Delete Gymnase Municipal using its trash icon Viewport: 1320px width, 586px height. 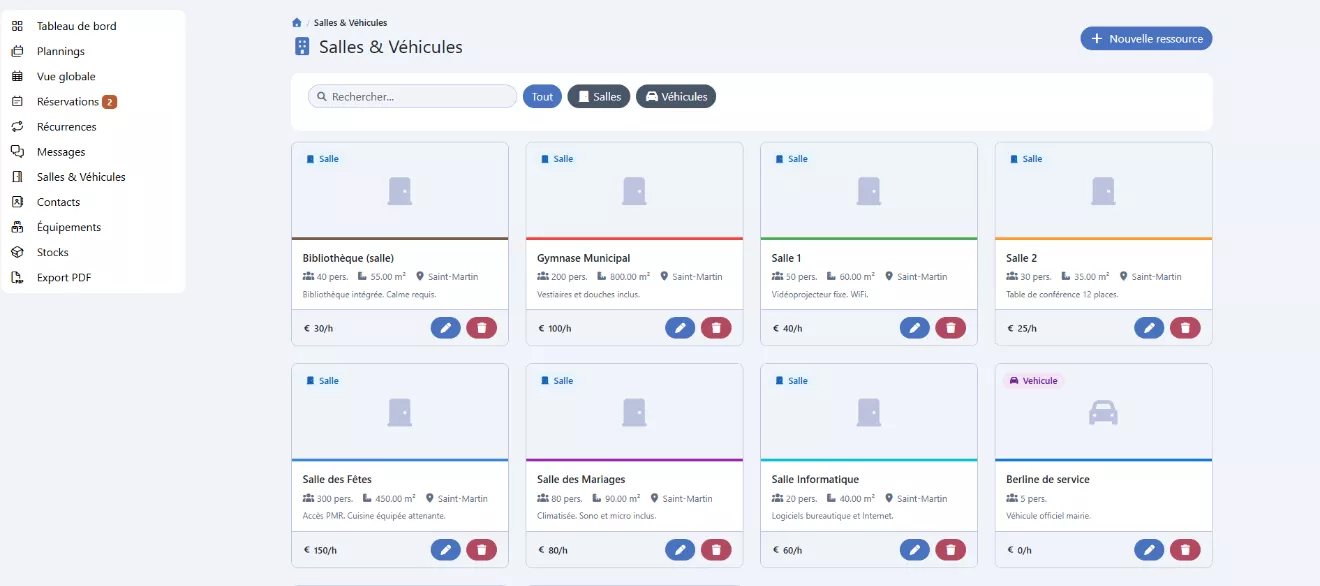(716, 328)
